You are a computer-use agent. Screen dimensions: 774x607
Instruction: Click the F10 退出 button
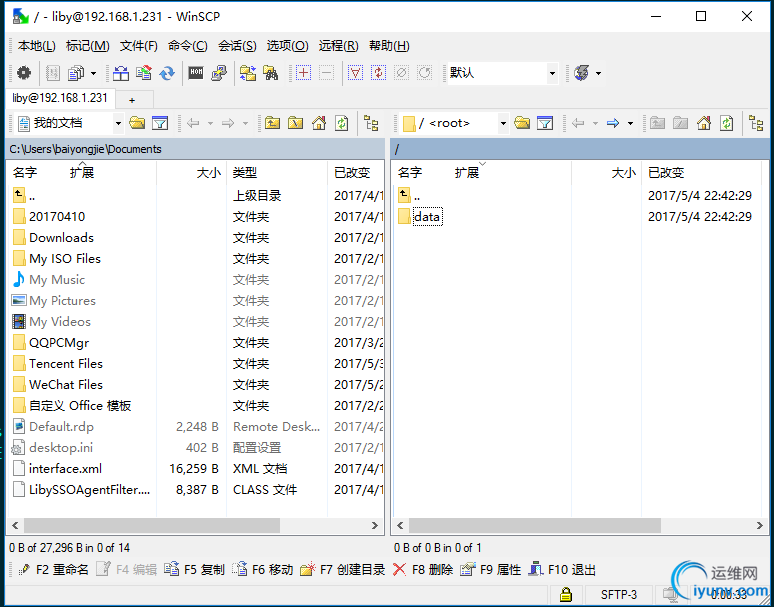coord(562,569)
